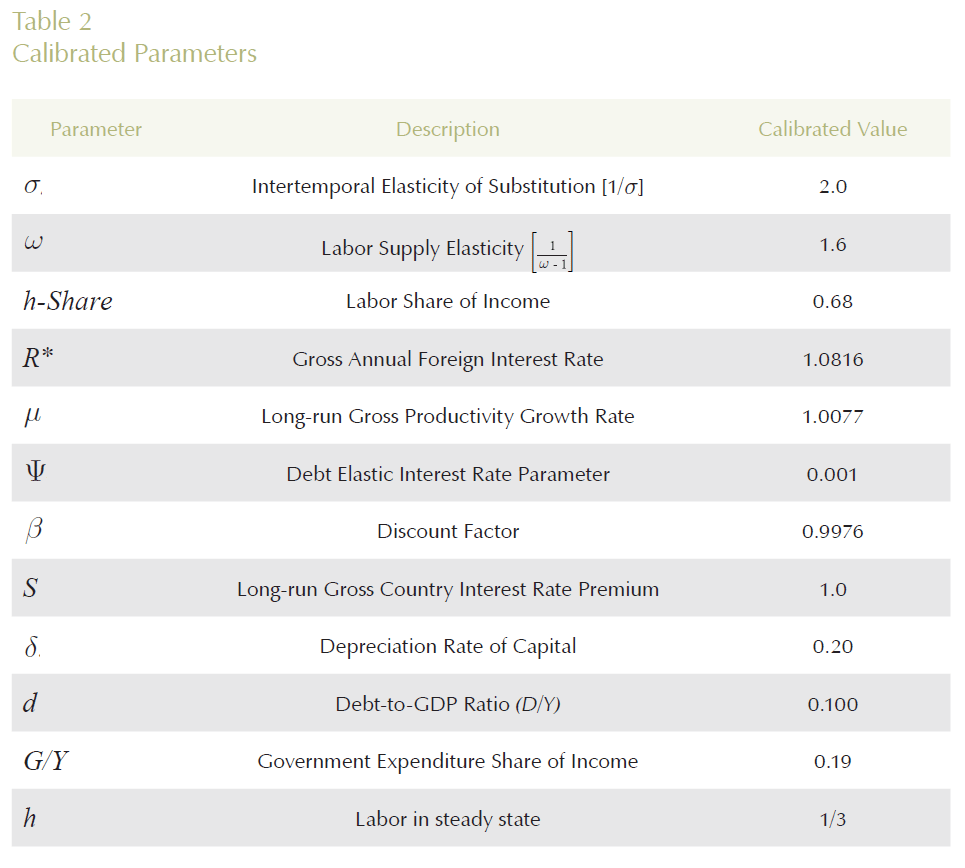Click "Labor Share of Income" description
This screenshot has height=868, width=965.
click(x=447, y=301)
